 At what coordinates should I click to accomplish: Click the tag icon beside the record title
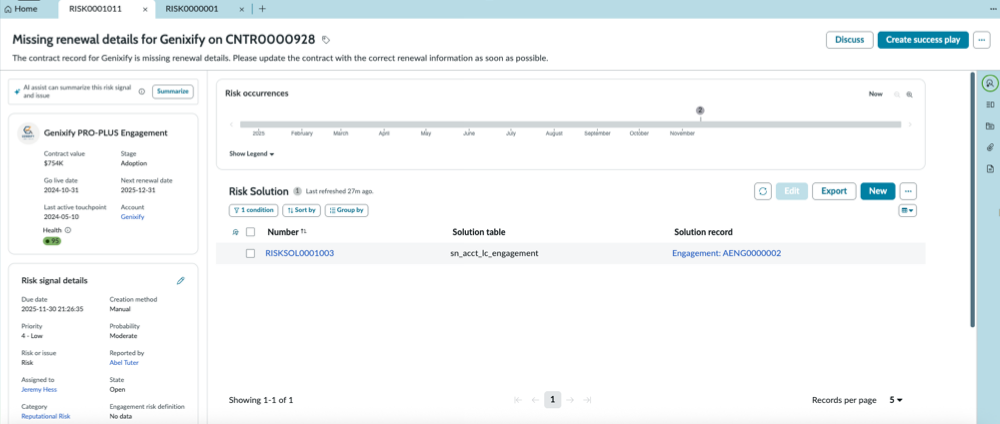coord(325,40)
